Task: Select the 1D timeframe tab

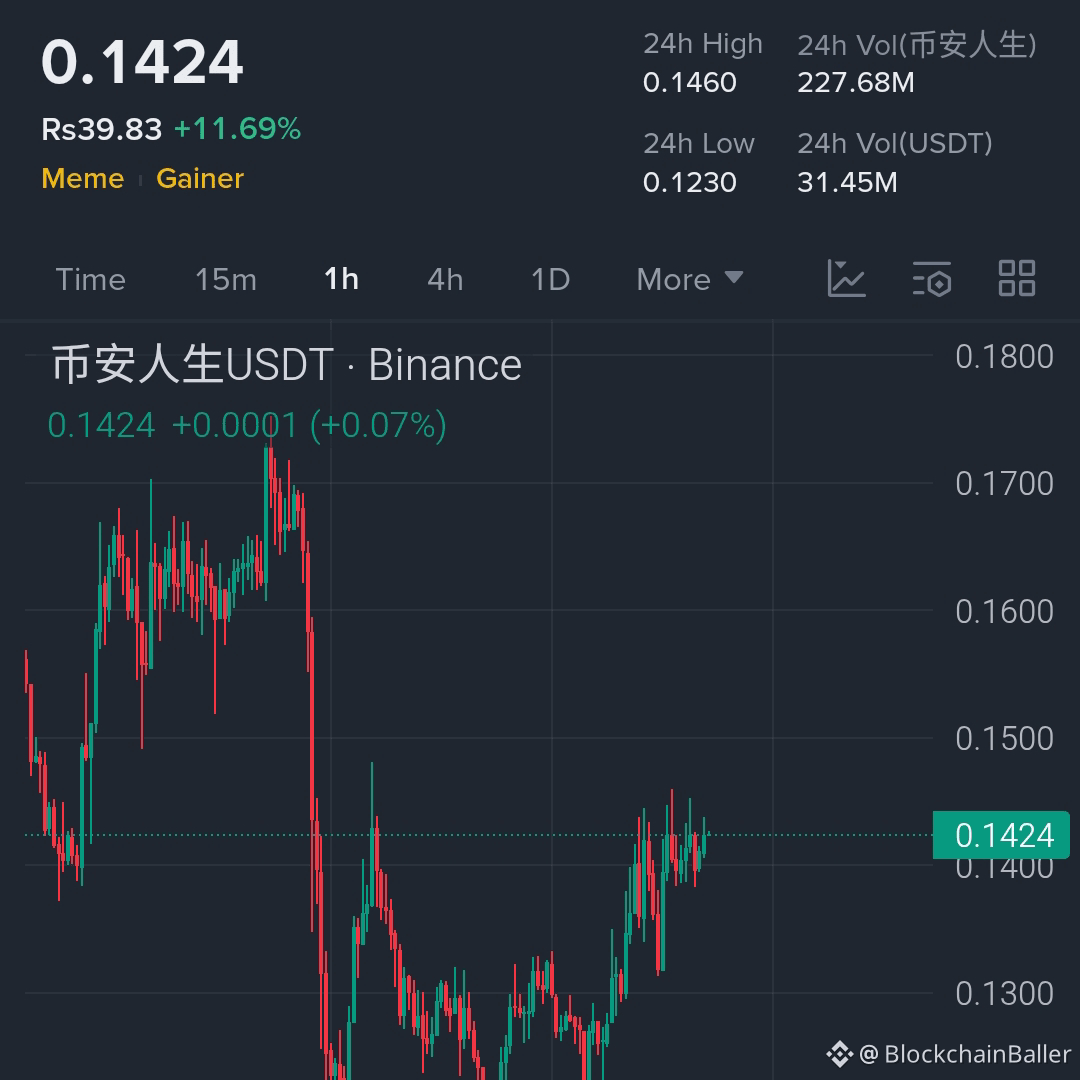Action: (548, 280)
